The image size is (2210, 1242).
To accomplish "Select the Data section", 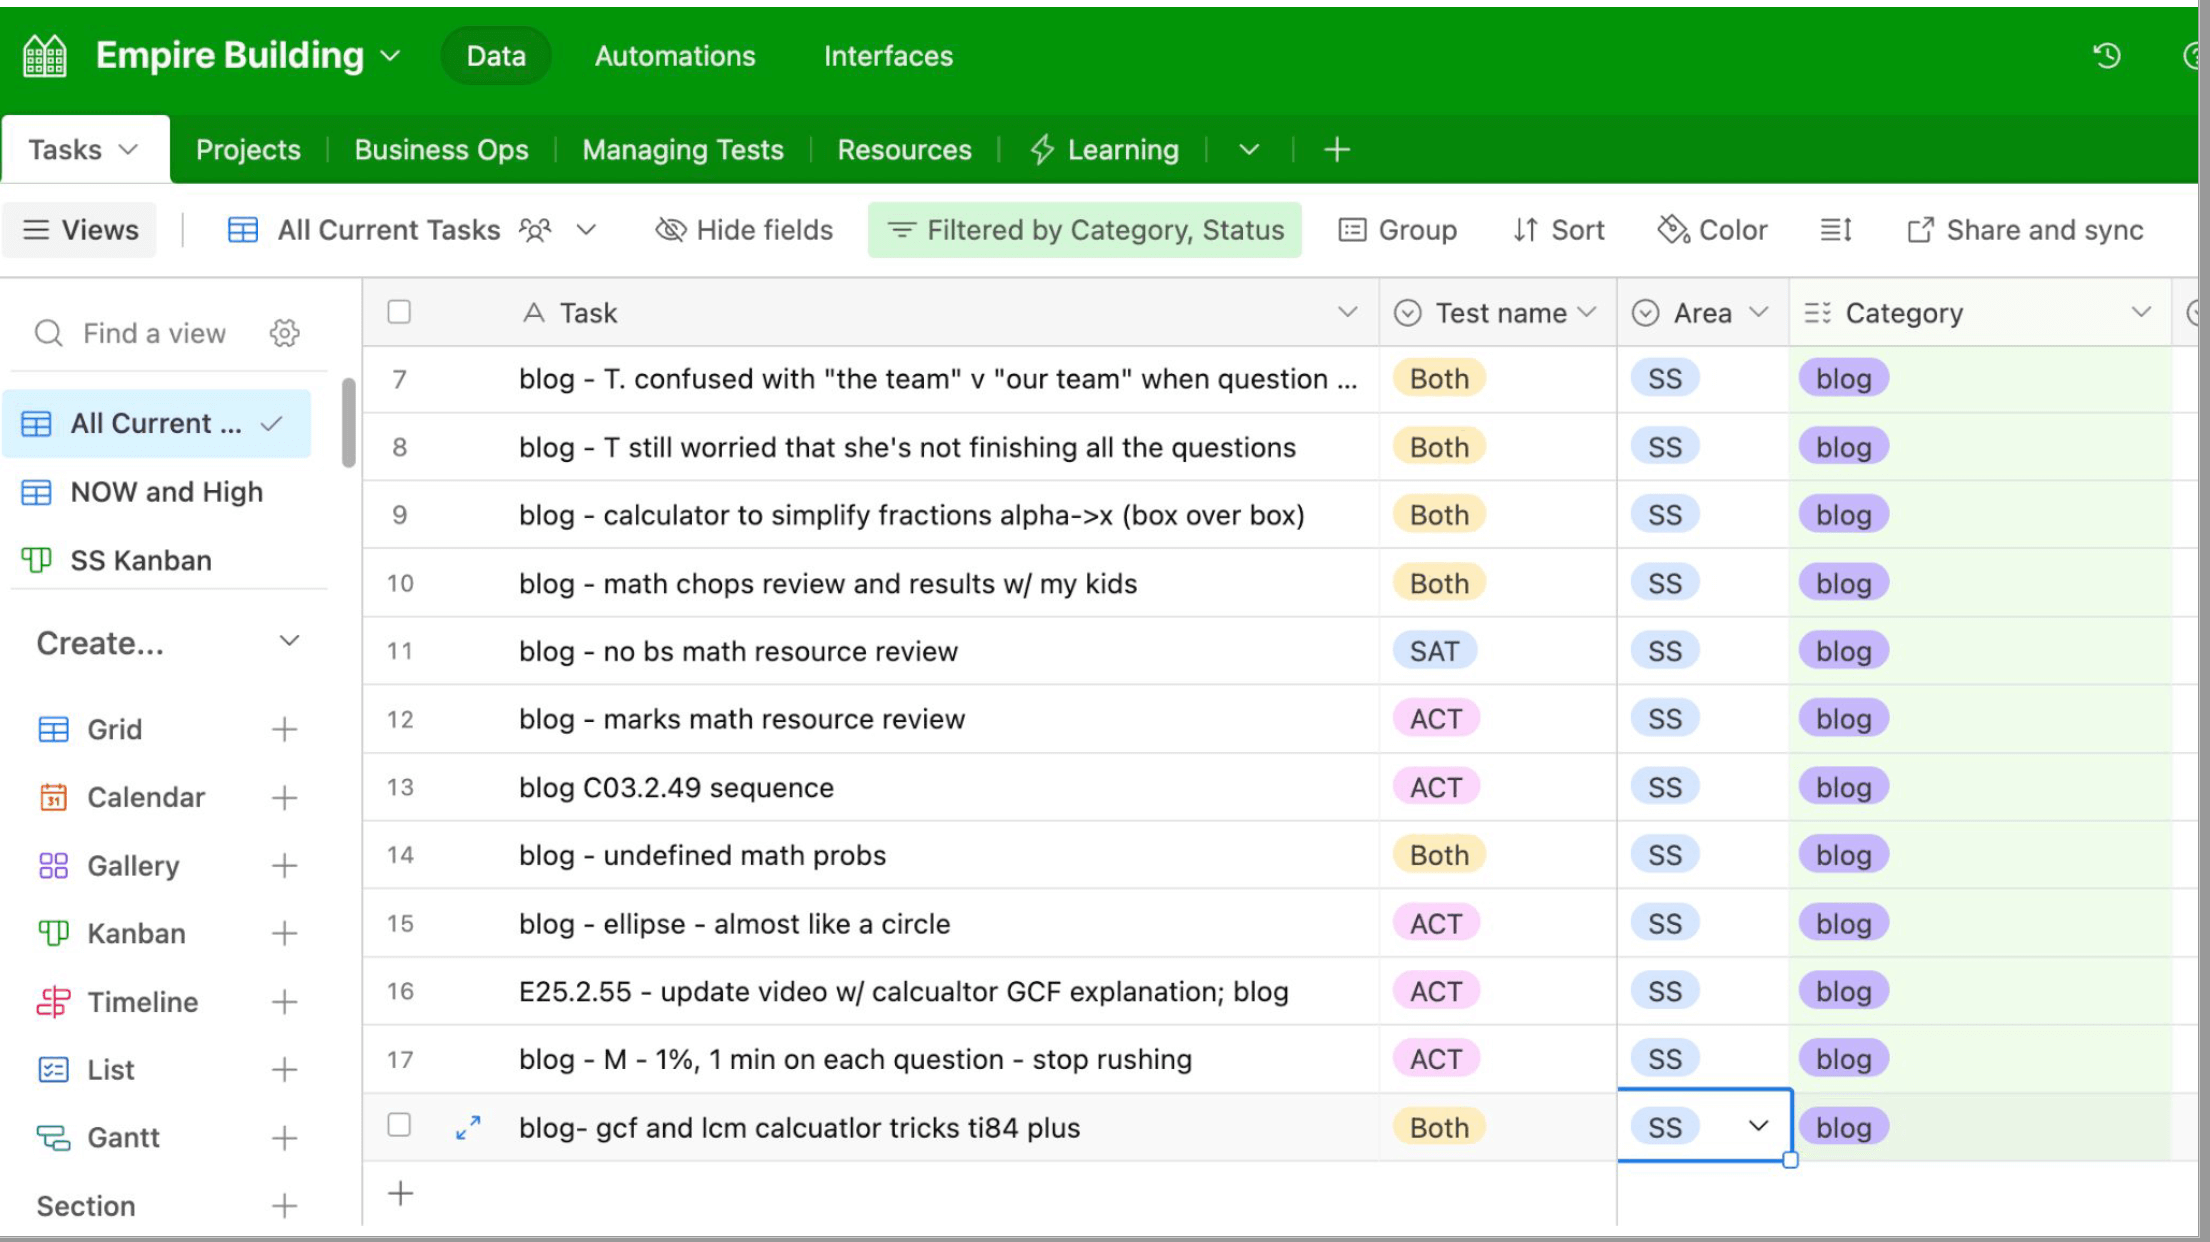I will point(496,56).
